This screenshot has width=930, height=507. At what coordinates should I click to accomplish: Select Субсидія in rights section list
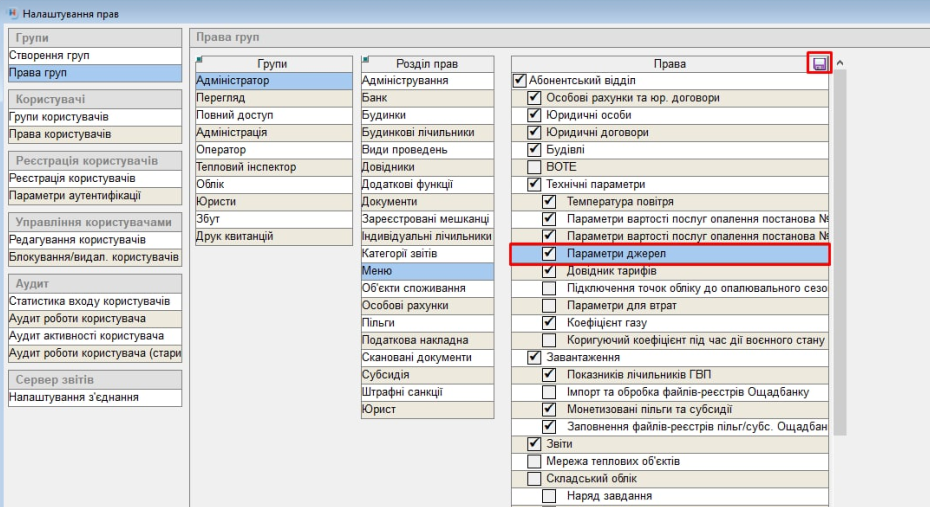click(x=386, y=375)
